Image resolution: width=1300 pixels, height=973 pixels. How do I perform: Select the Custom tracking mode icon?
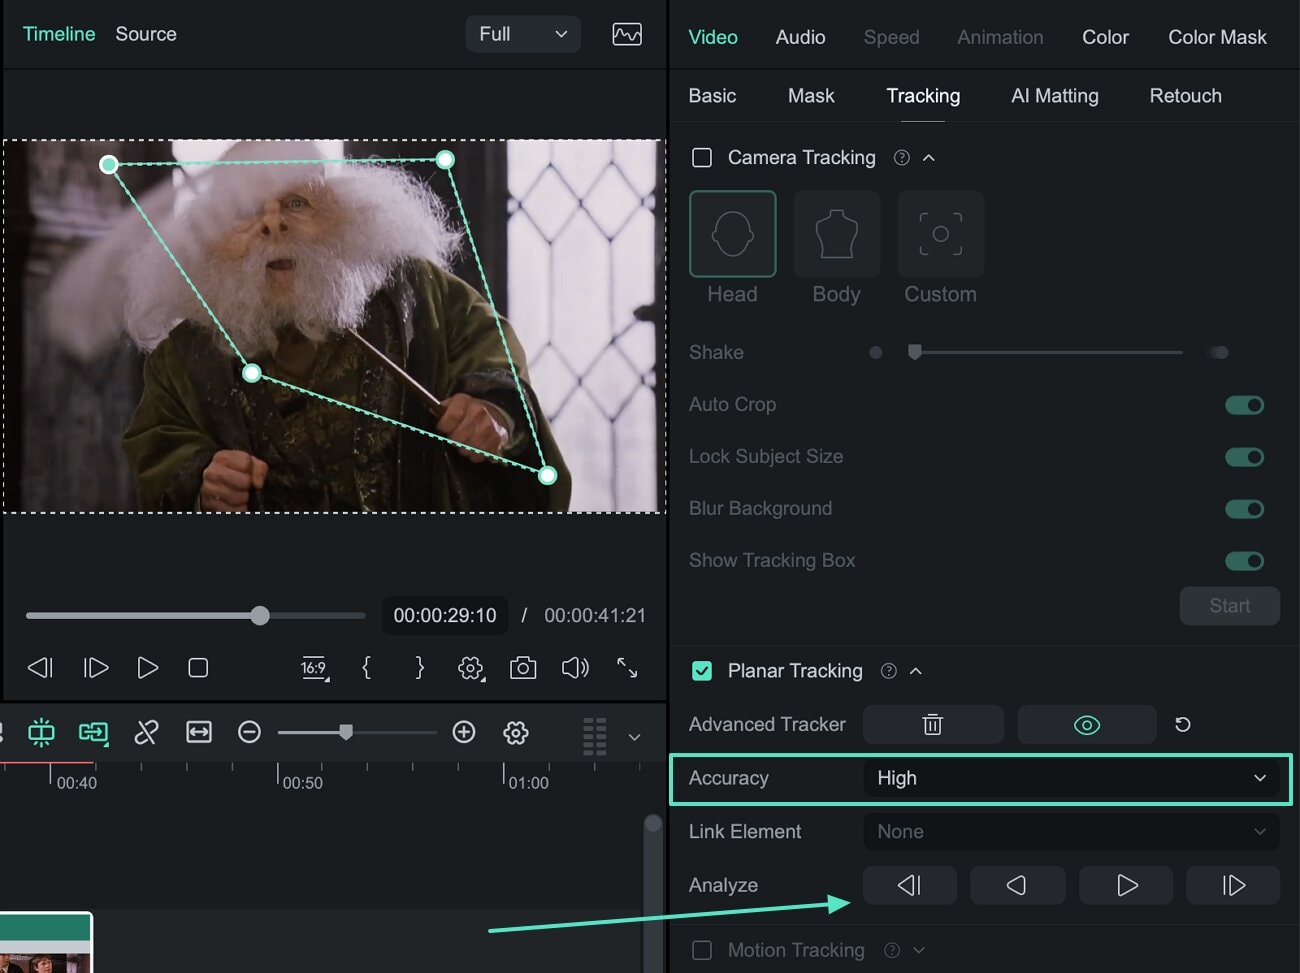pyautogui.click(x=940, y=234)
